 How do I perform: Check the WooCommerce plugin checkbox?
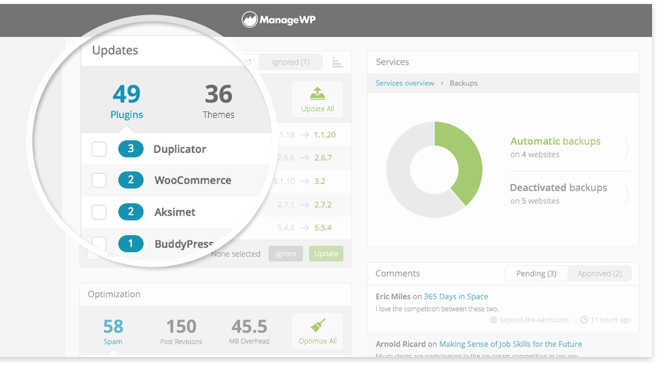click(x=99, y=180)
